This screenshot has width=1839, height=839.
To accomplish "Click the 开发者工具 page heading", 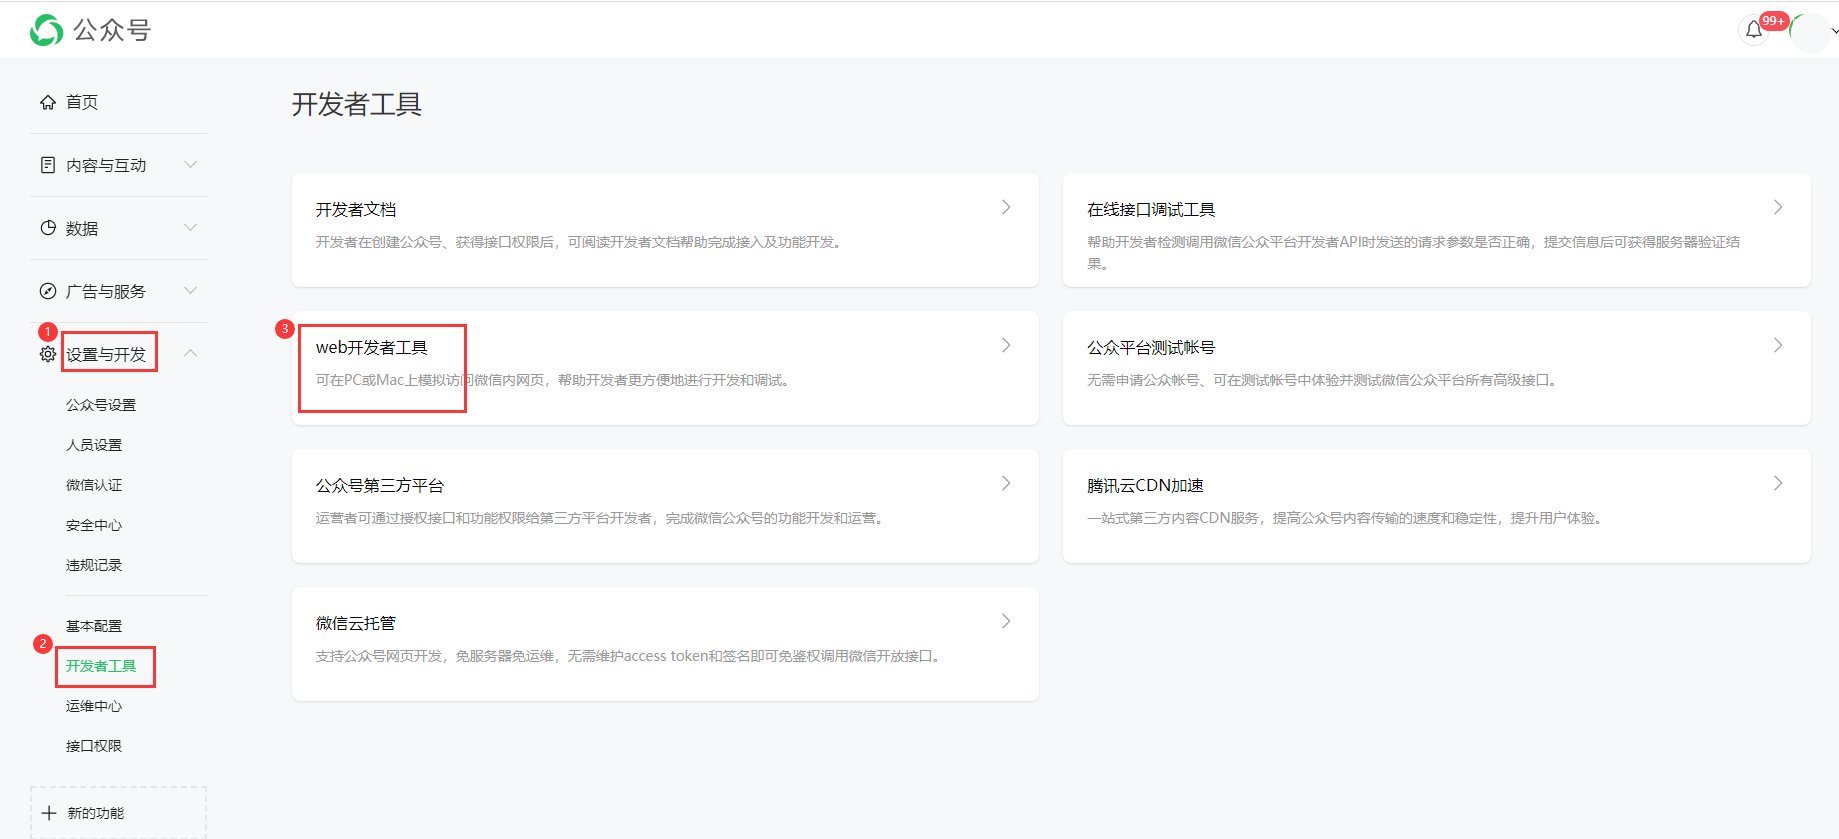I will pos(357,104).
